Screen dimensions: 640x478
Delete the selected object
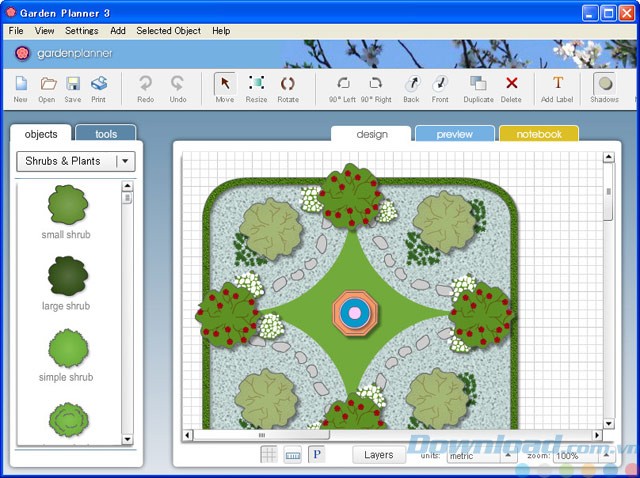[x=511, y=87]
